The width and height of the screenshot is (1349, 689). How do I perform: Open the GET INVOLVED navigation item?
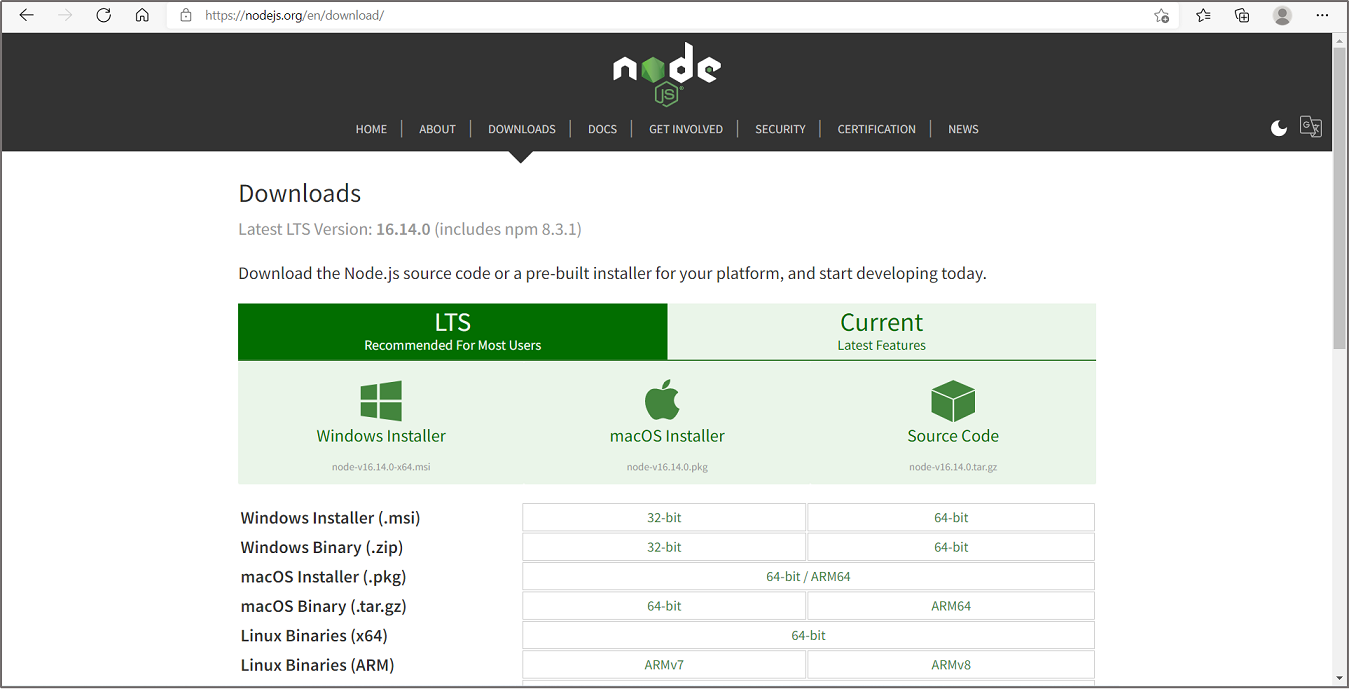tap(686, 129)
